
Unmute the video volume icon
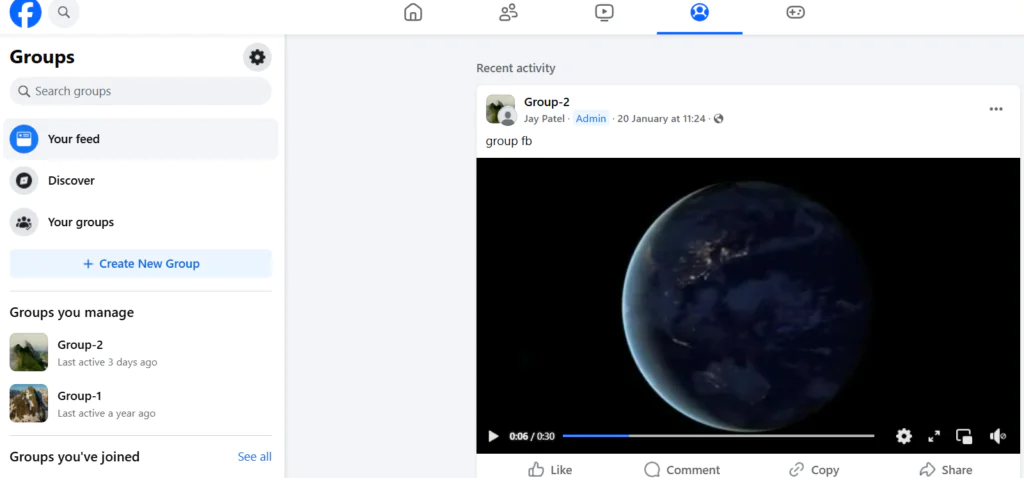click(997, 436)
